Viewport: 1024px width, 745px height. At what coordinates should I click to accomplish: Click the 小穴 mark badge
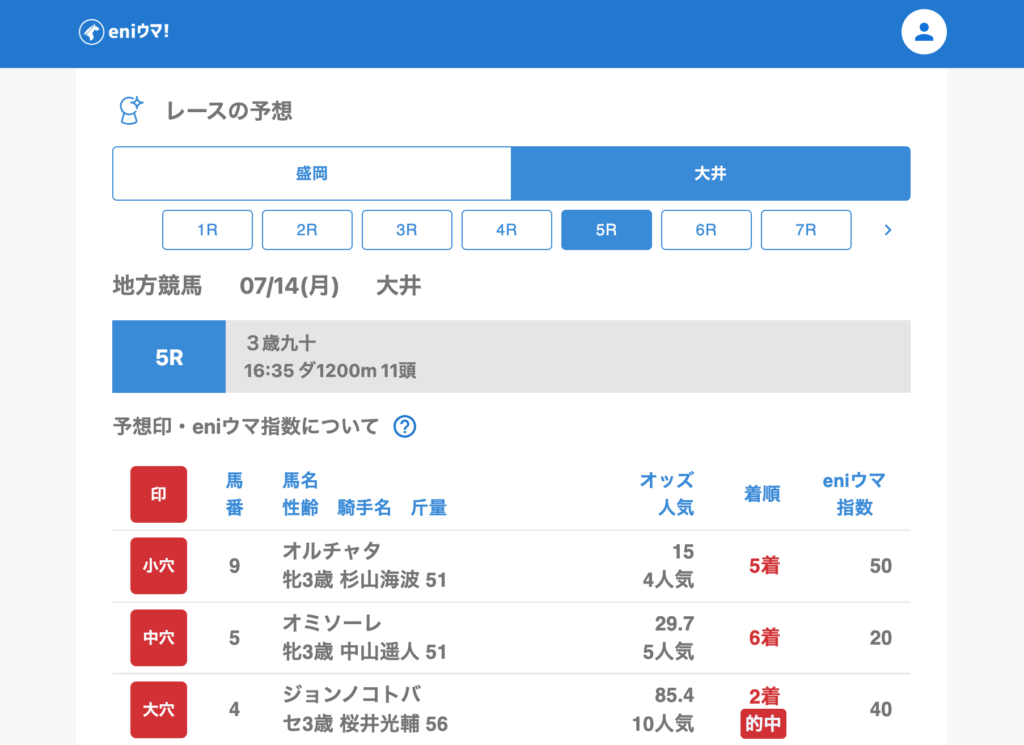point(158,566)
